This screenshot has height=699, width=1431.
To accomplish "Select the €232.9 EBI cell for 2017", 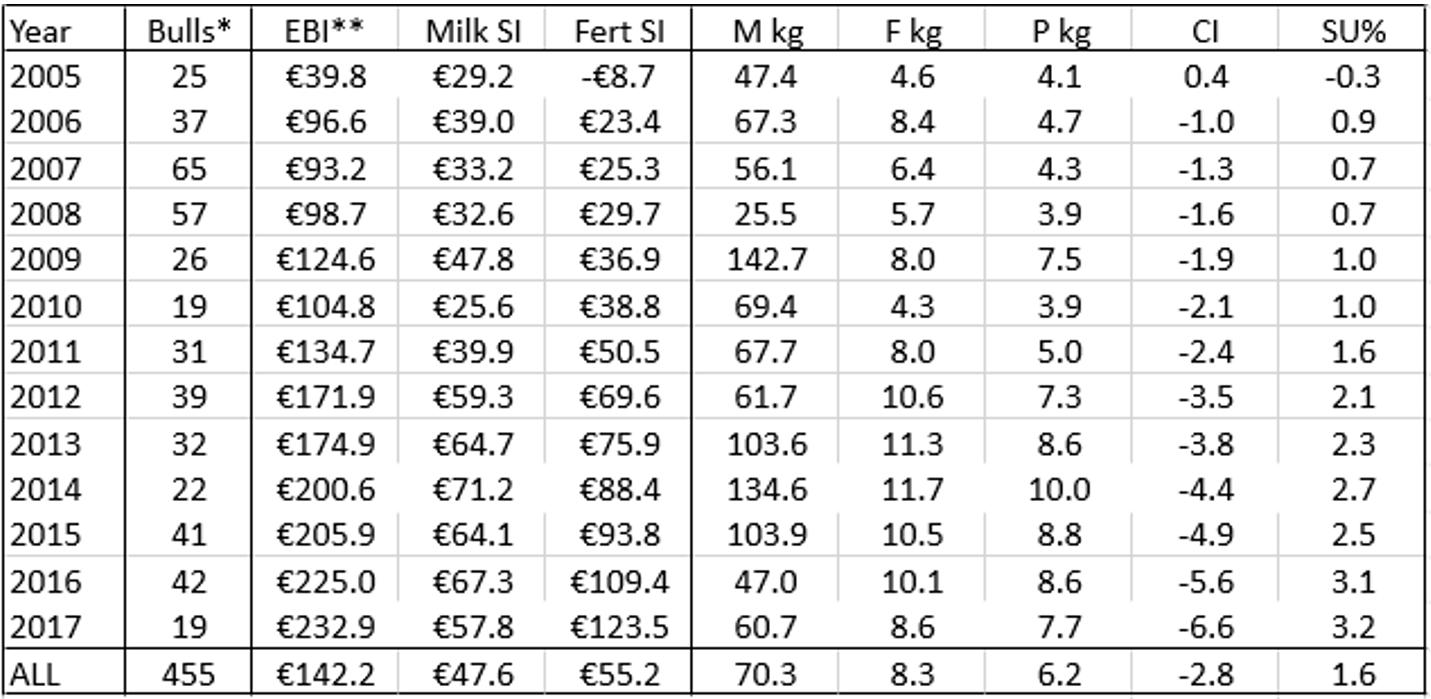I will 326,628.
